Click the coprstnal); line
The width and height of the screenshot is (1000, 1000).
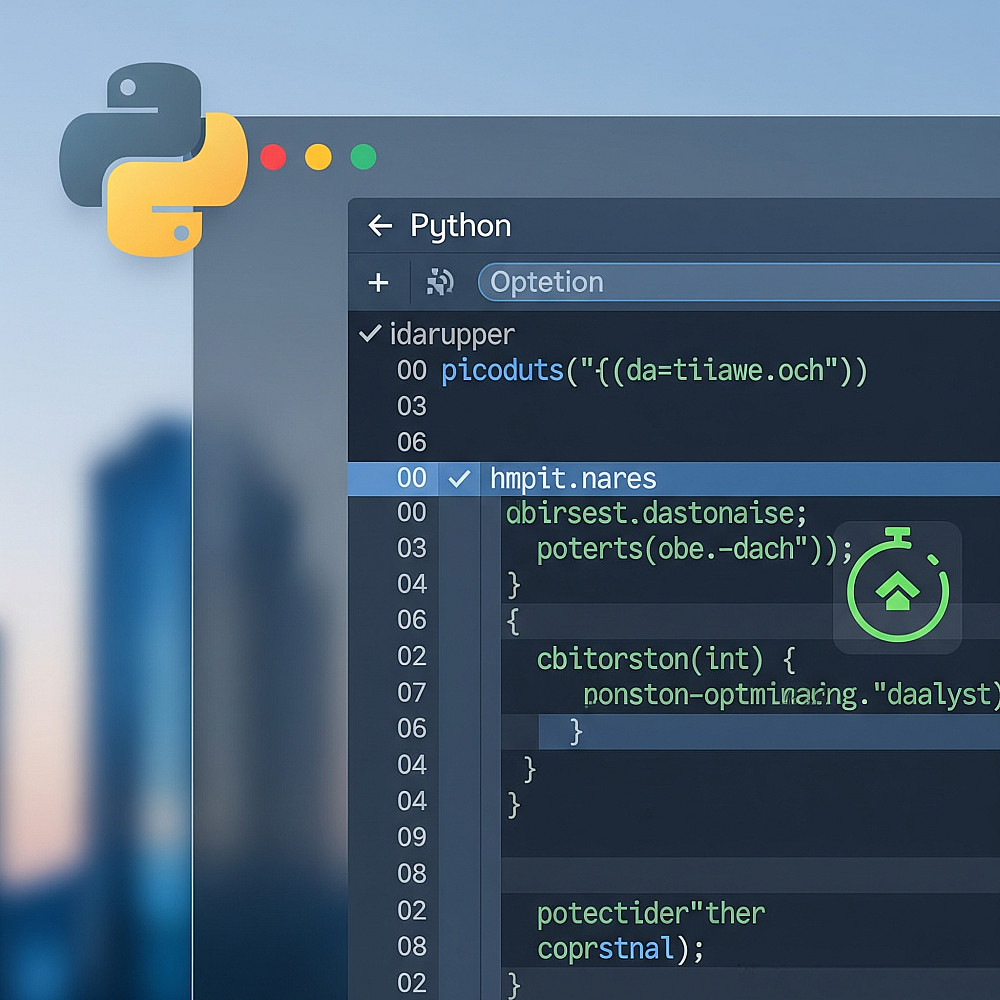tap(620, 950)
